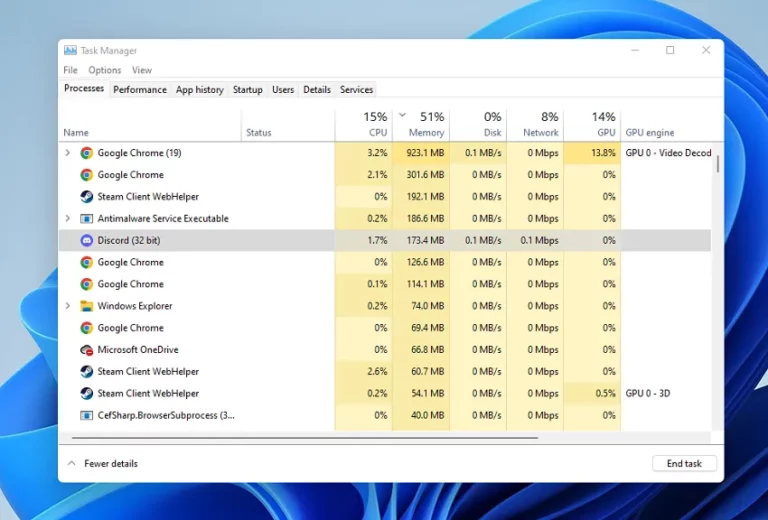Screen dimensions: 768x520
Task: Select the Discord (32 bit) process name
Action: coord(129,240)
